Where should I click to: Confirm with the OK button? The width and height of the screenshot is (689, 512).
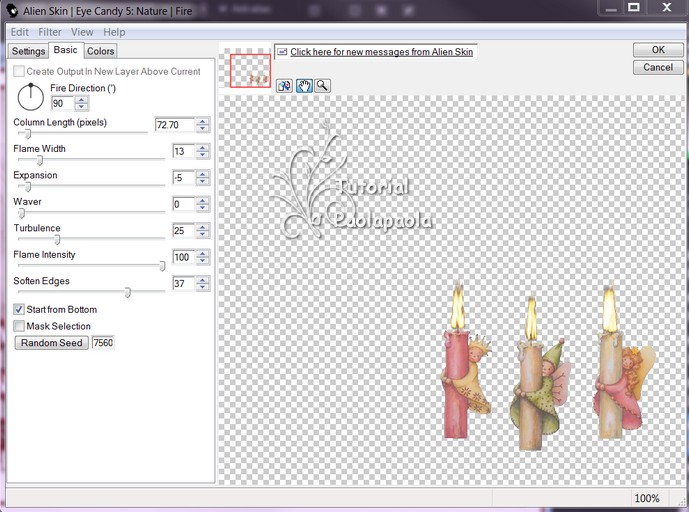tap(658, 50)
